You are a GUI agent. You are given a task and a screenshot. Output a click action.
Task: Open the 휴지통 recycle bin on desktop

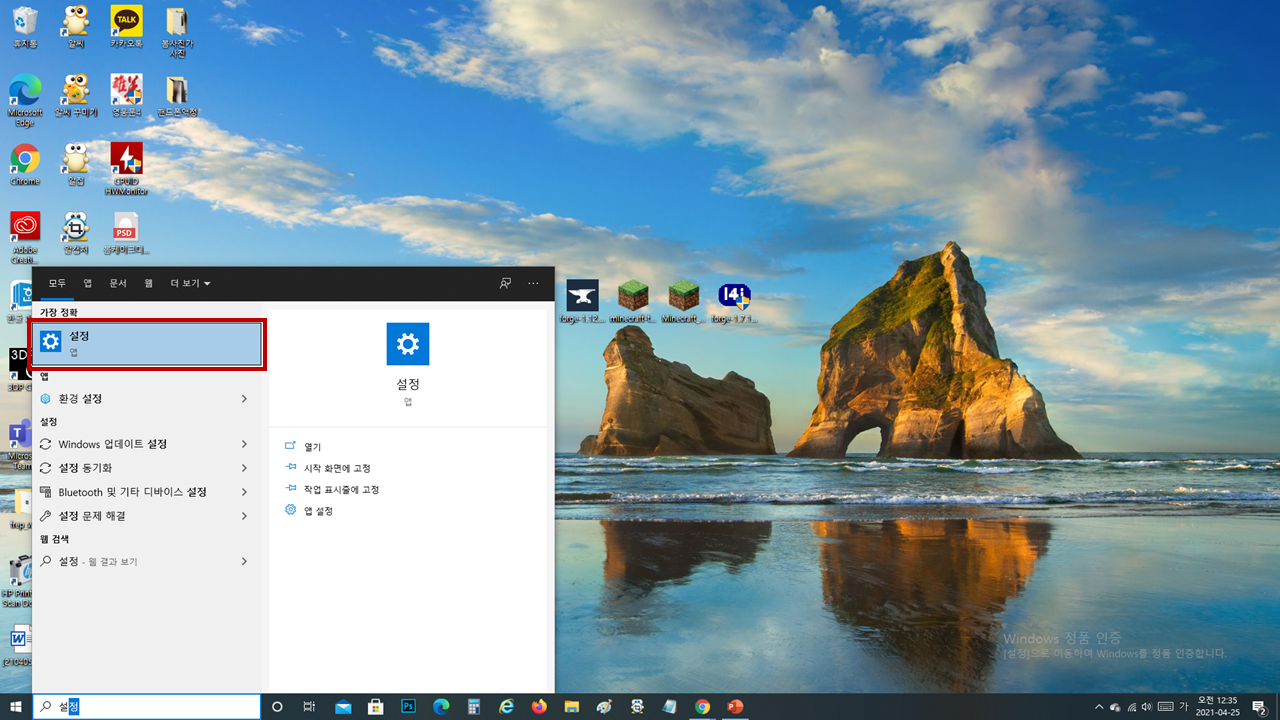pos(25,27)
